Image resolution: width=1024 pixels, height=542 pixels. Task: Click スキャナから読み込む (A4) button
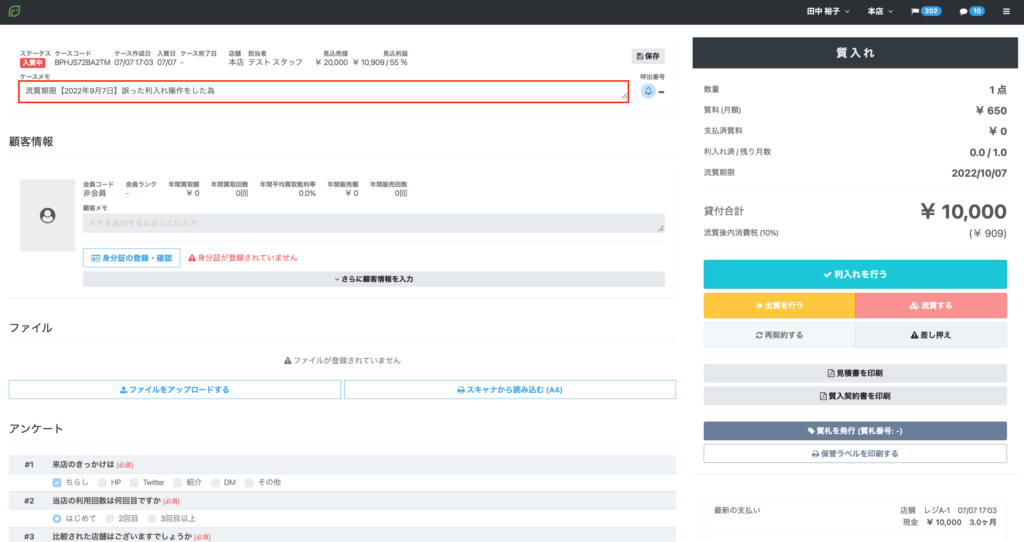pyautogui.click(x=510, y=390)
